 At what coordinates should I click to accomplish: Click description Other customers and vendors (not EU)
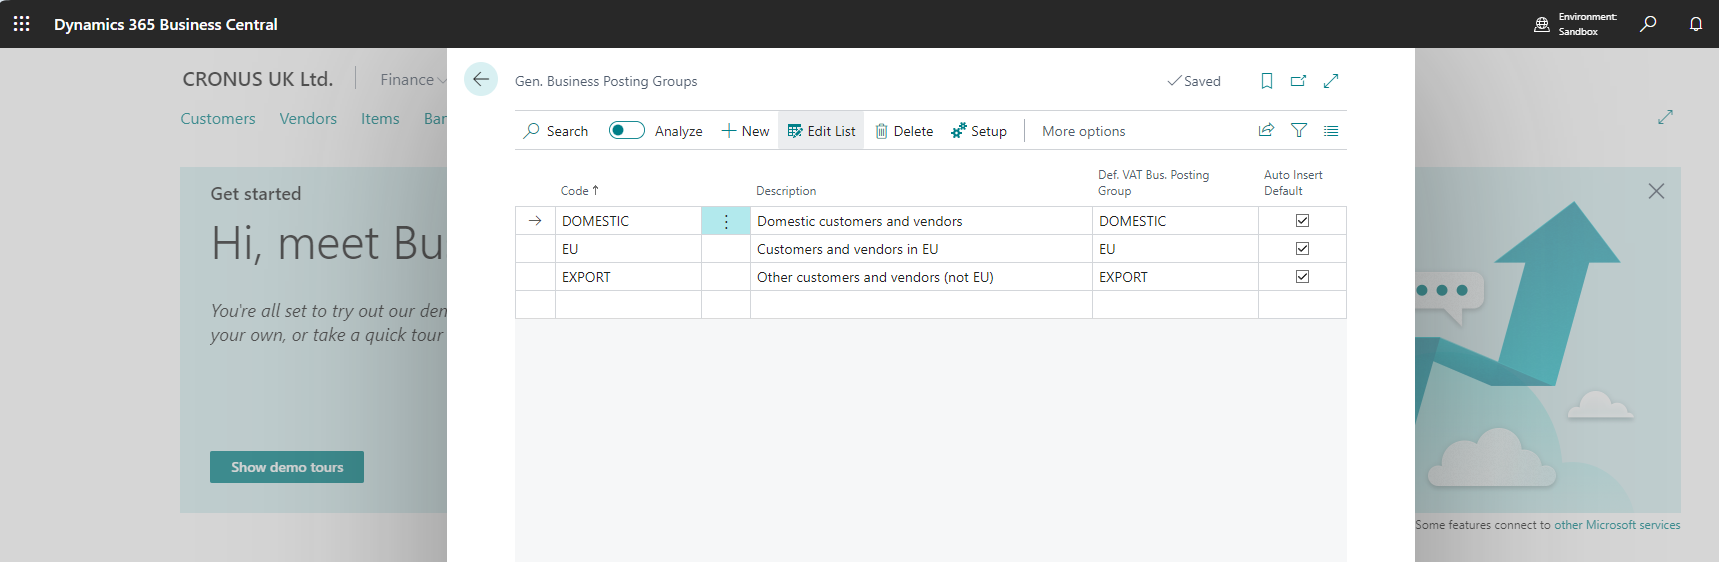pos(921,277)
